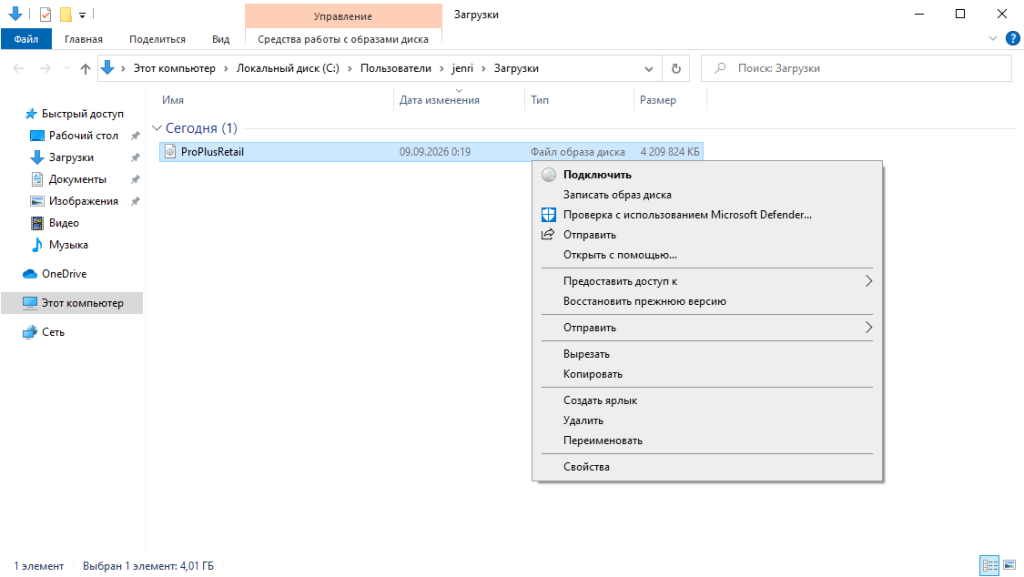Click Пользователи breadcrumb in address bar
This screenshot has height=577, width=1024.
tap(396, 68)
